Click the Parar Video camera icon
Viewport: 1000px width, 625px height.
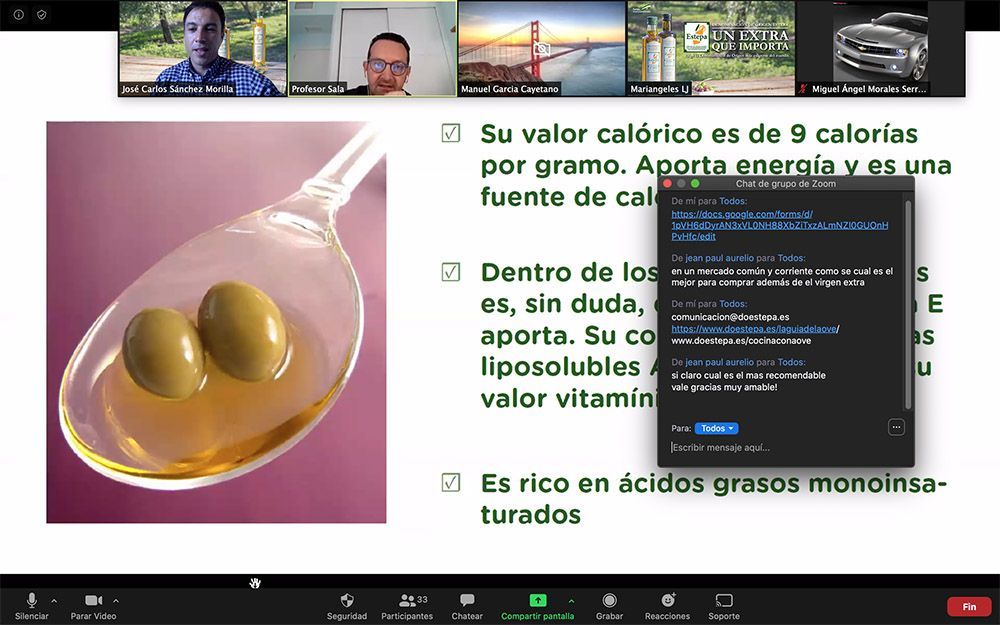click(93, 600)
